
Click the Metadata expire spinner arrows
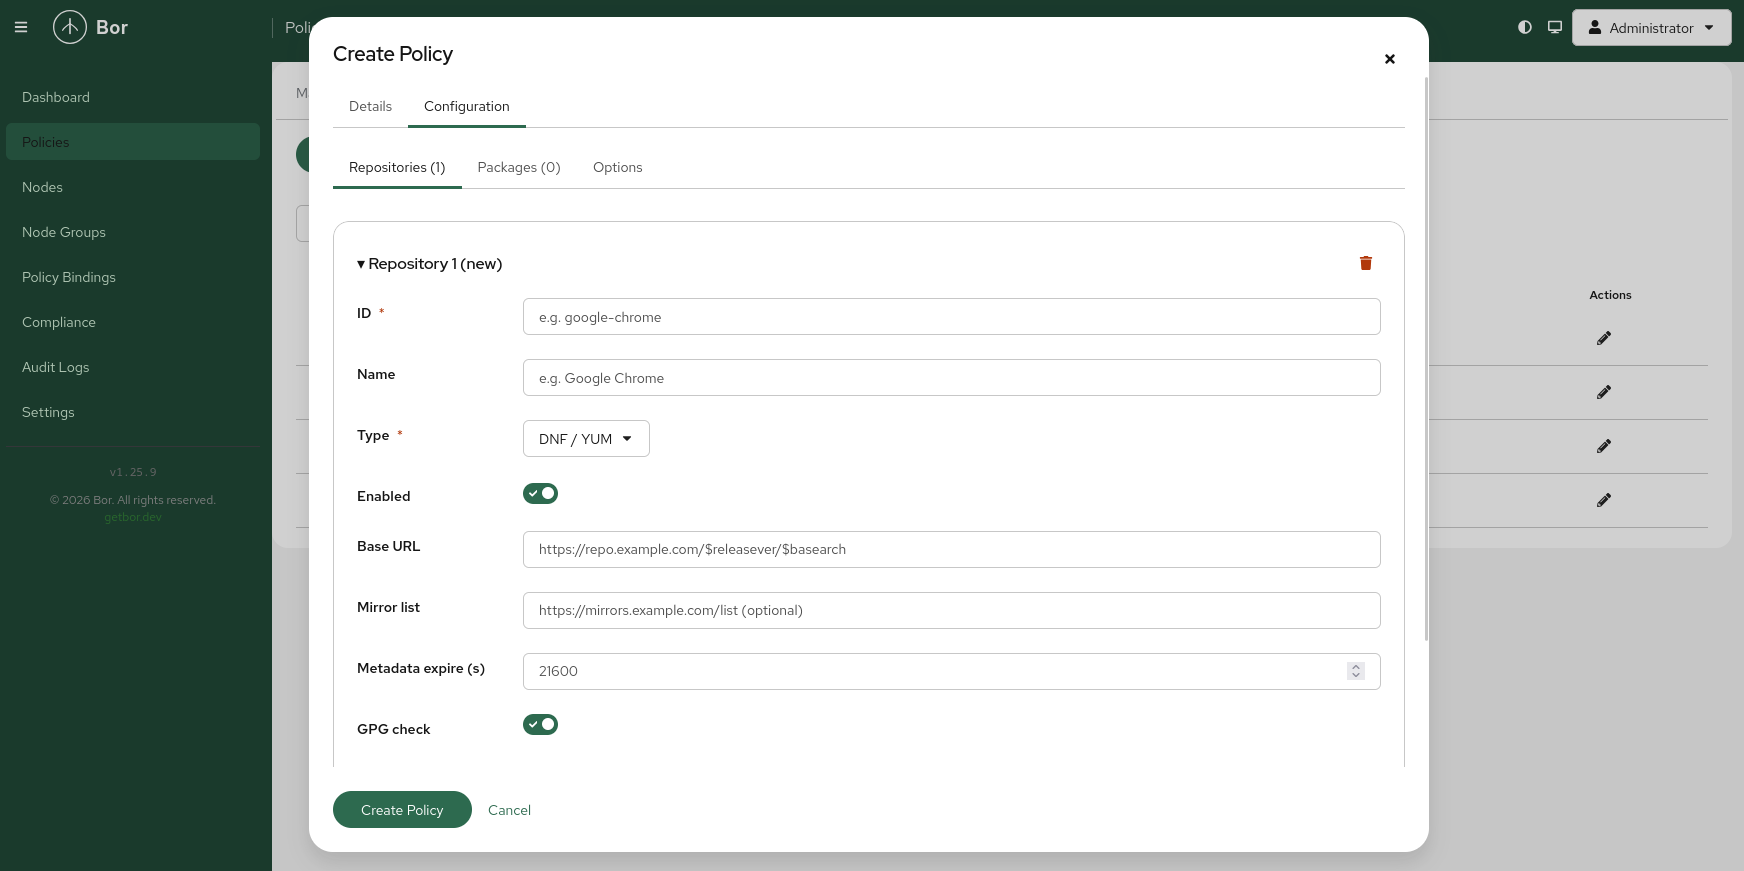click(x=1356, y=671)
